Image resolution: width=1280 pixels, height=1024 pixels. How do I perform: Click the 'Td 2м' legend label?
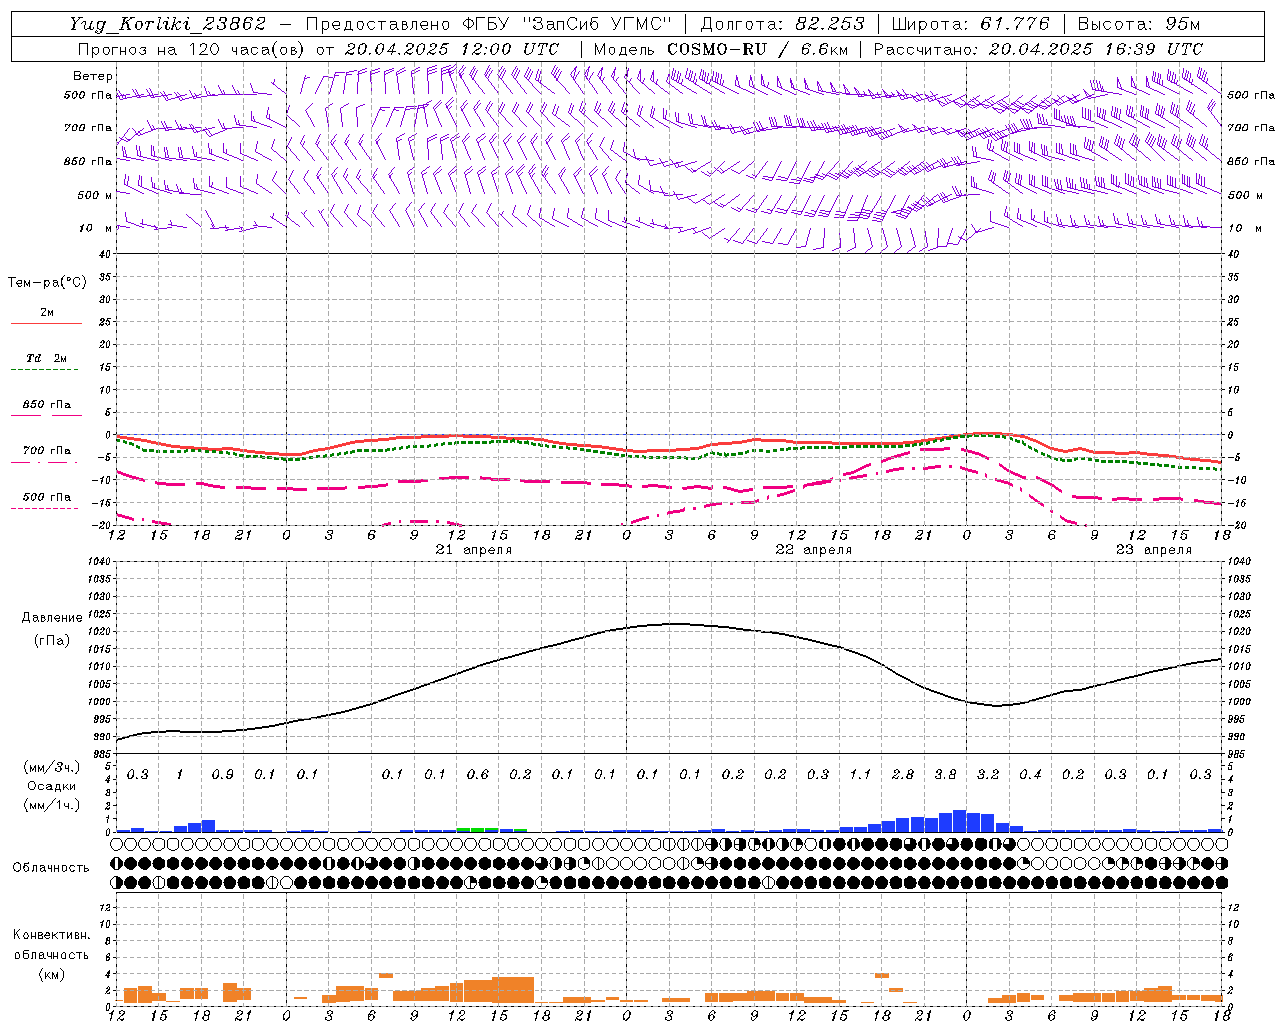point(46,358)
